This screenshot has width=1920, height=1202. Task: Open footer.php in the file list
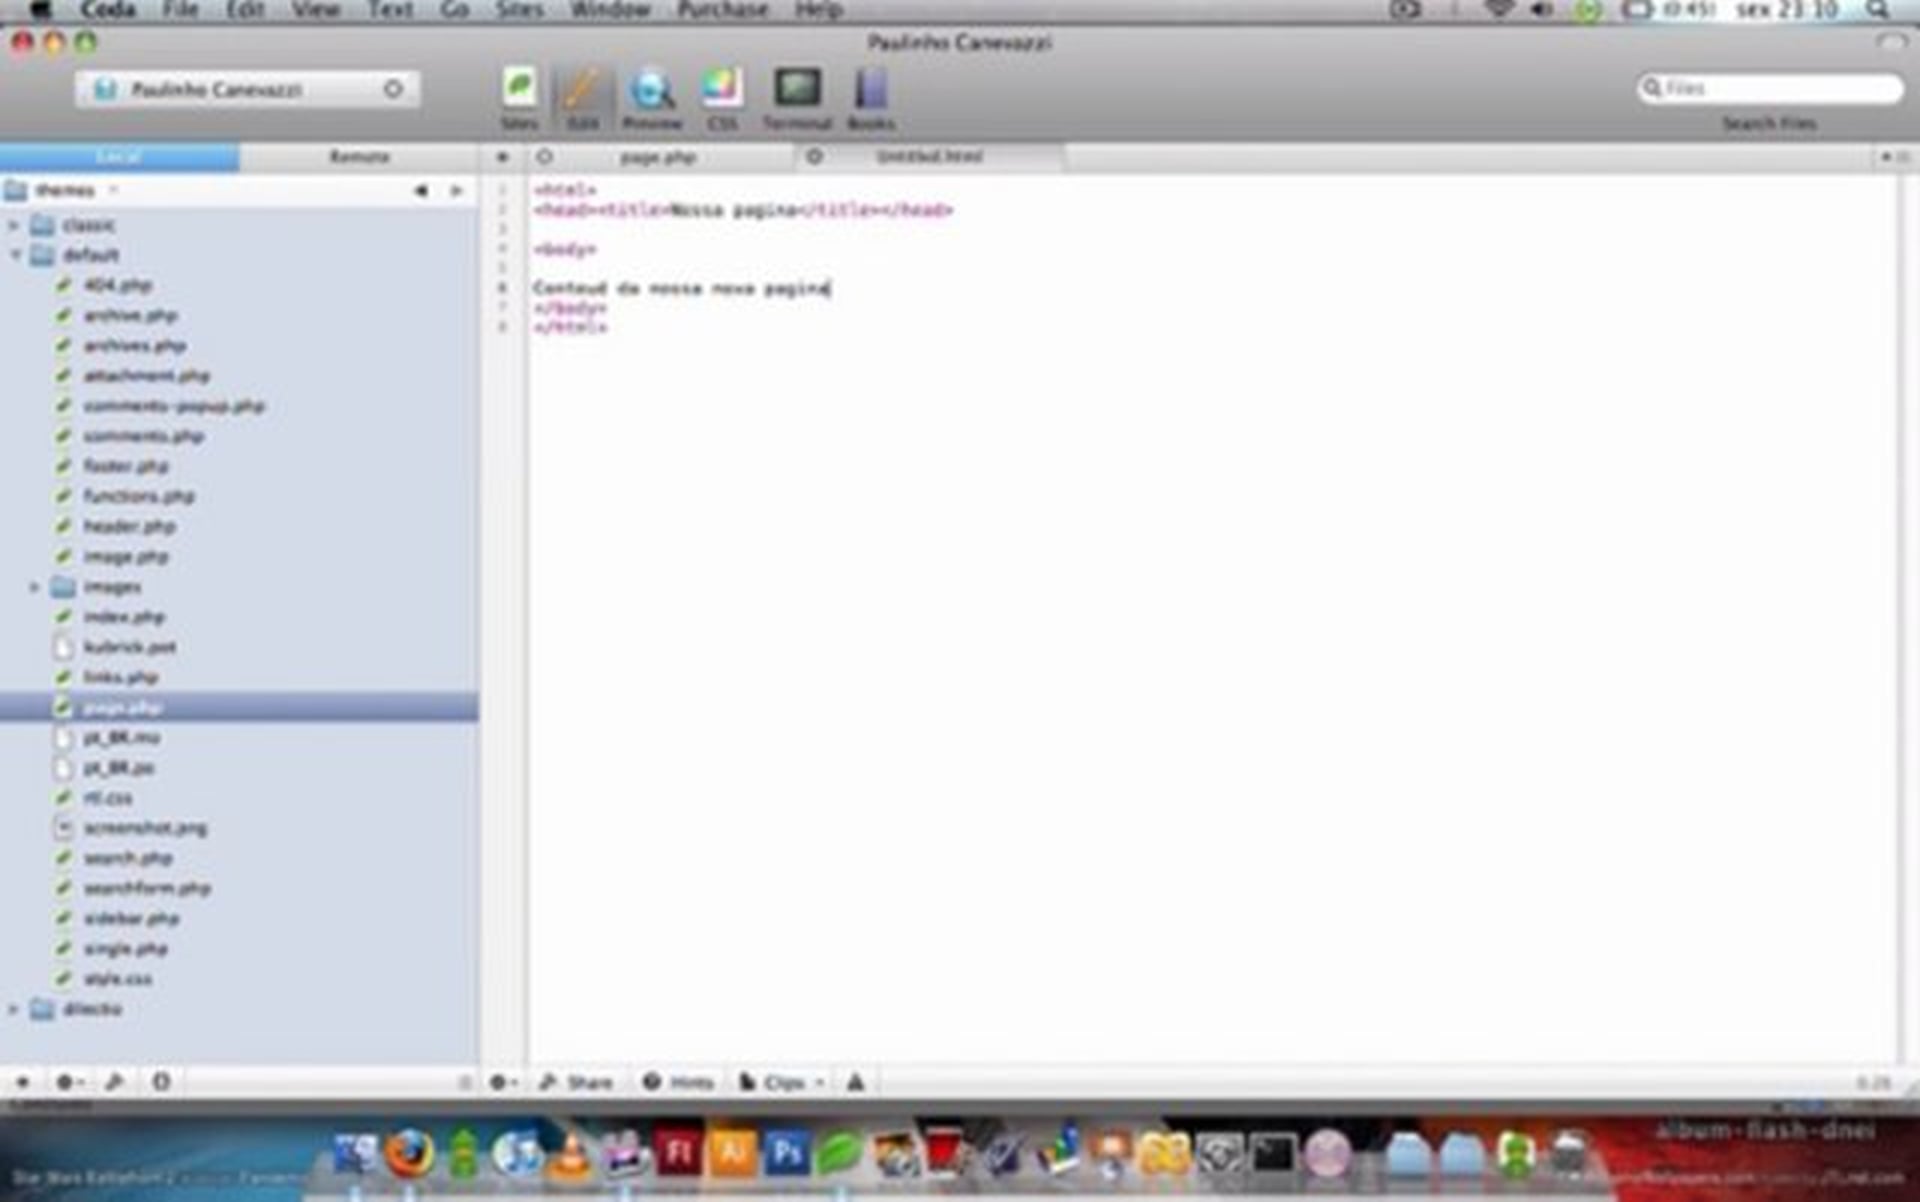pyautogui.click(x=126, y=466)
